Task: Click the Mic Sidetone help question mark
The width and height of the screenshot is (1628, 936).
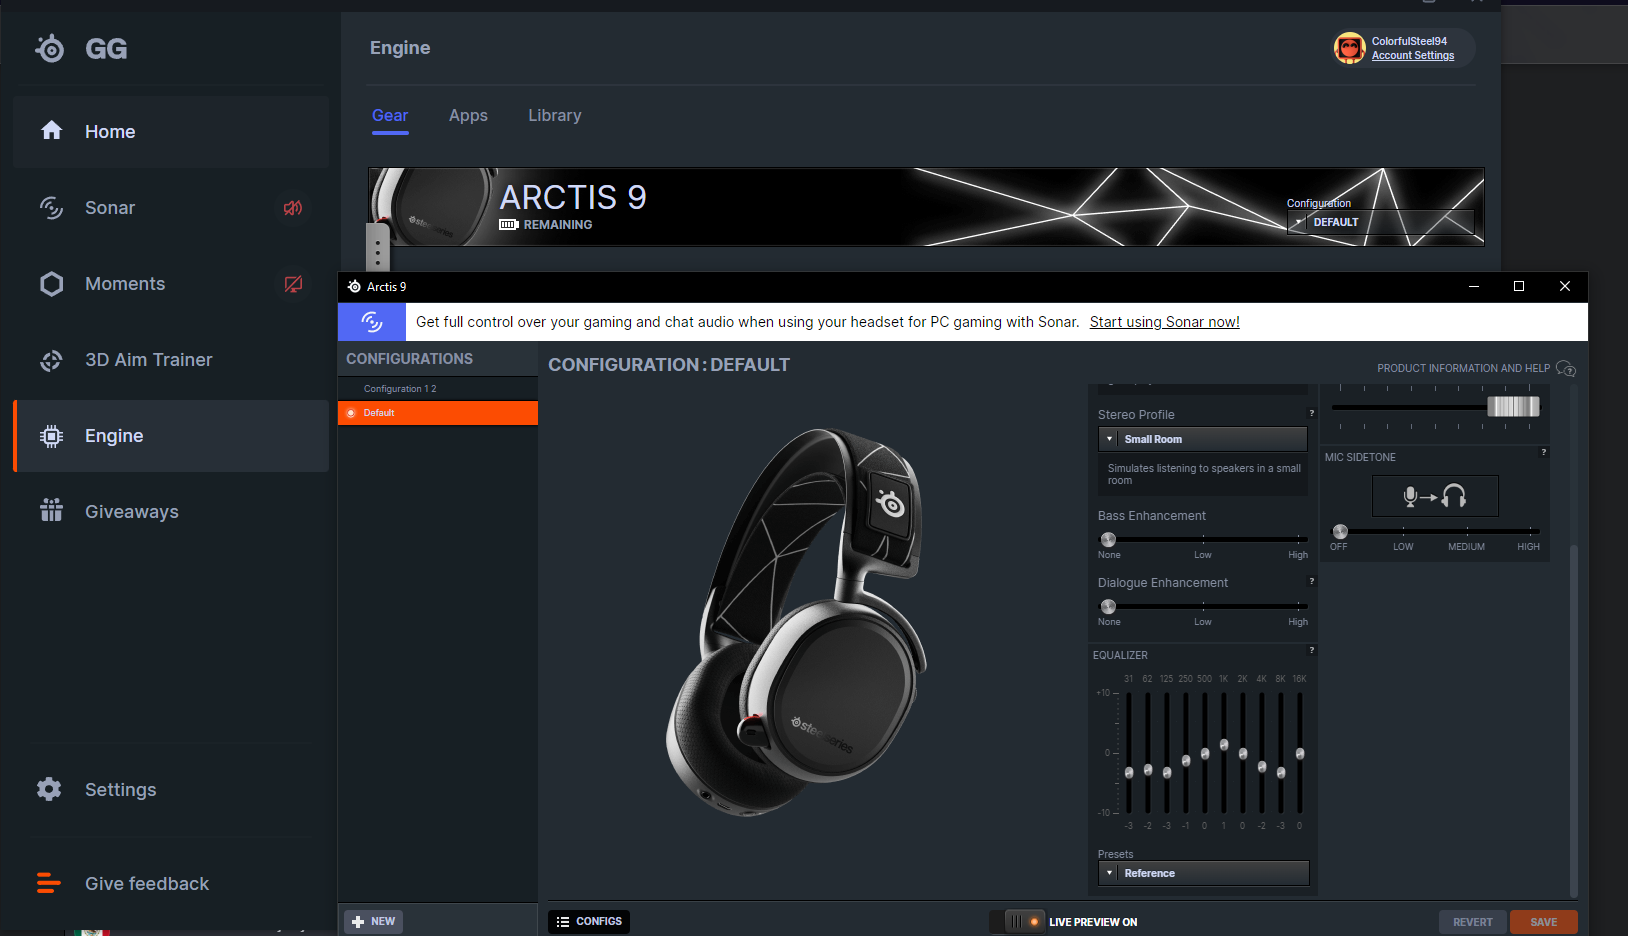Action: 1544,452
